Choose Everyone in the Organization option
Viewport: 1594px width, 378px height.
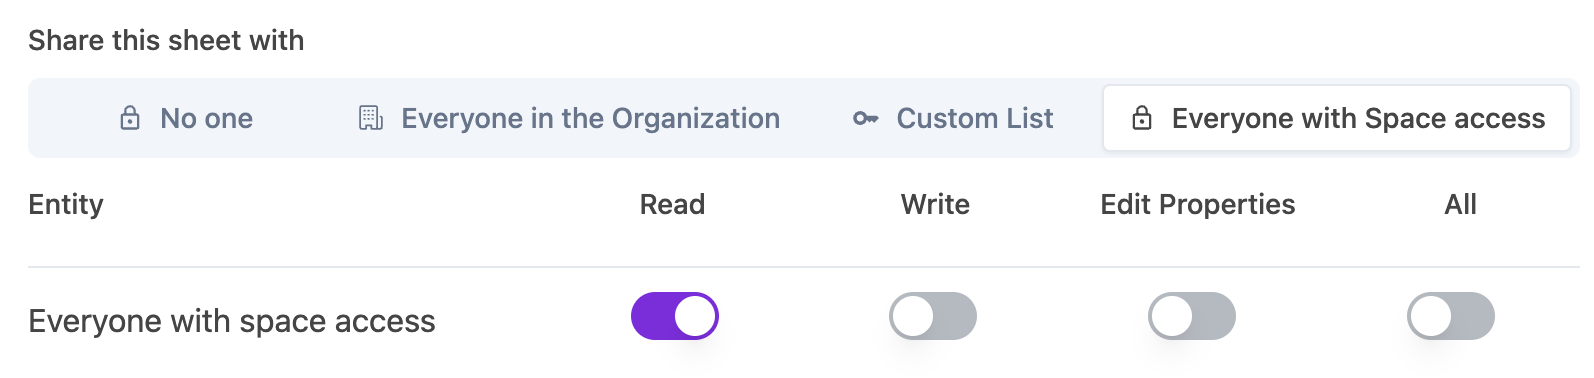click(x=569, y=118)
